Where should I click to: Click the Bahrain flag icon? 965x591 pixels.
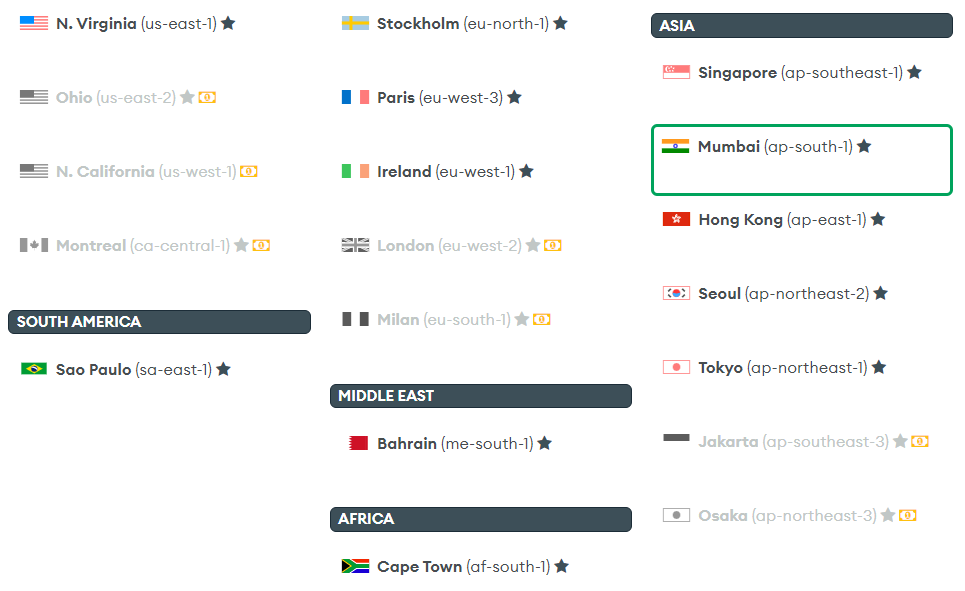click(358, 443)
